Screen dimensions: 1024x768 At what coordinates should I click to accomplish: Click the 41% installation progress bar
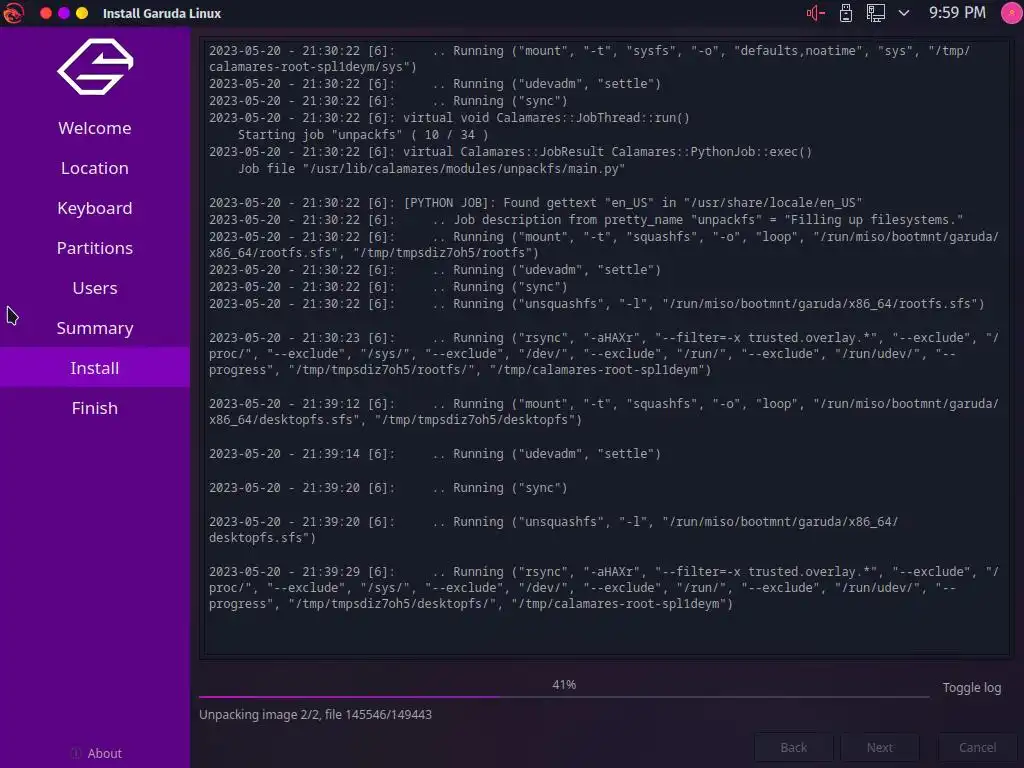click(x=564, y=696)
